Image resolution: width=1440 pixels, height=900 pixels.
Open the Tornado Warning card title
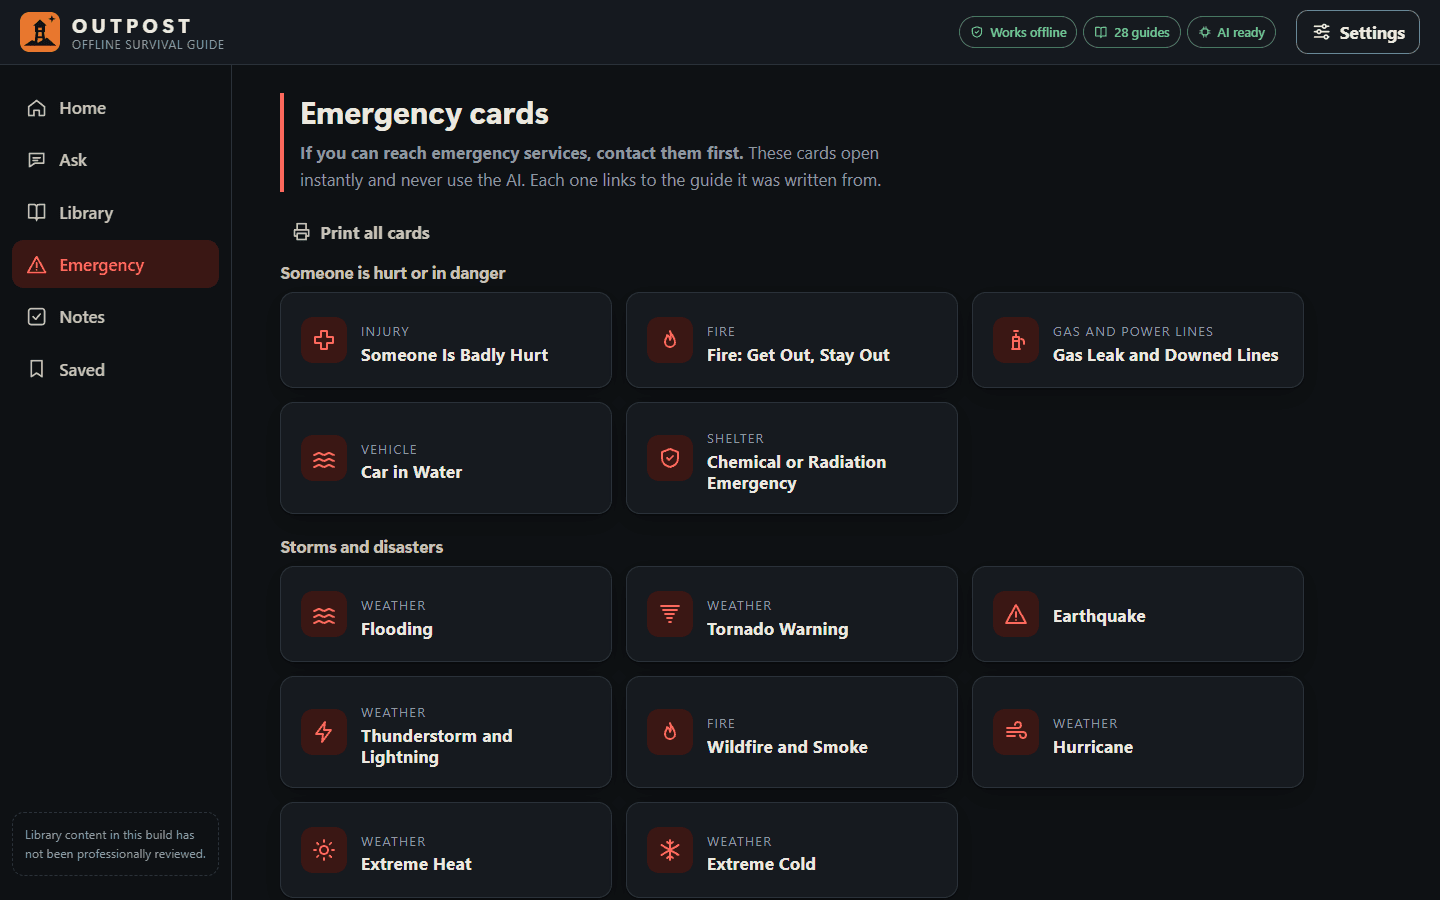click(777, 629)
